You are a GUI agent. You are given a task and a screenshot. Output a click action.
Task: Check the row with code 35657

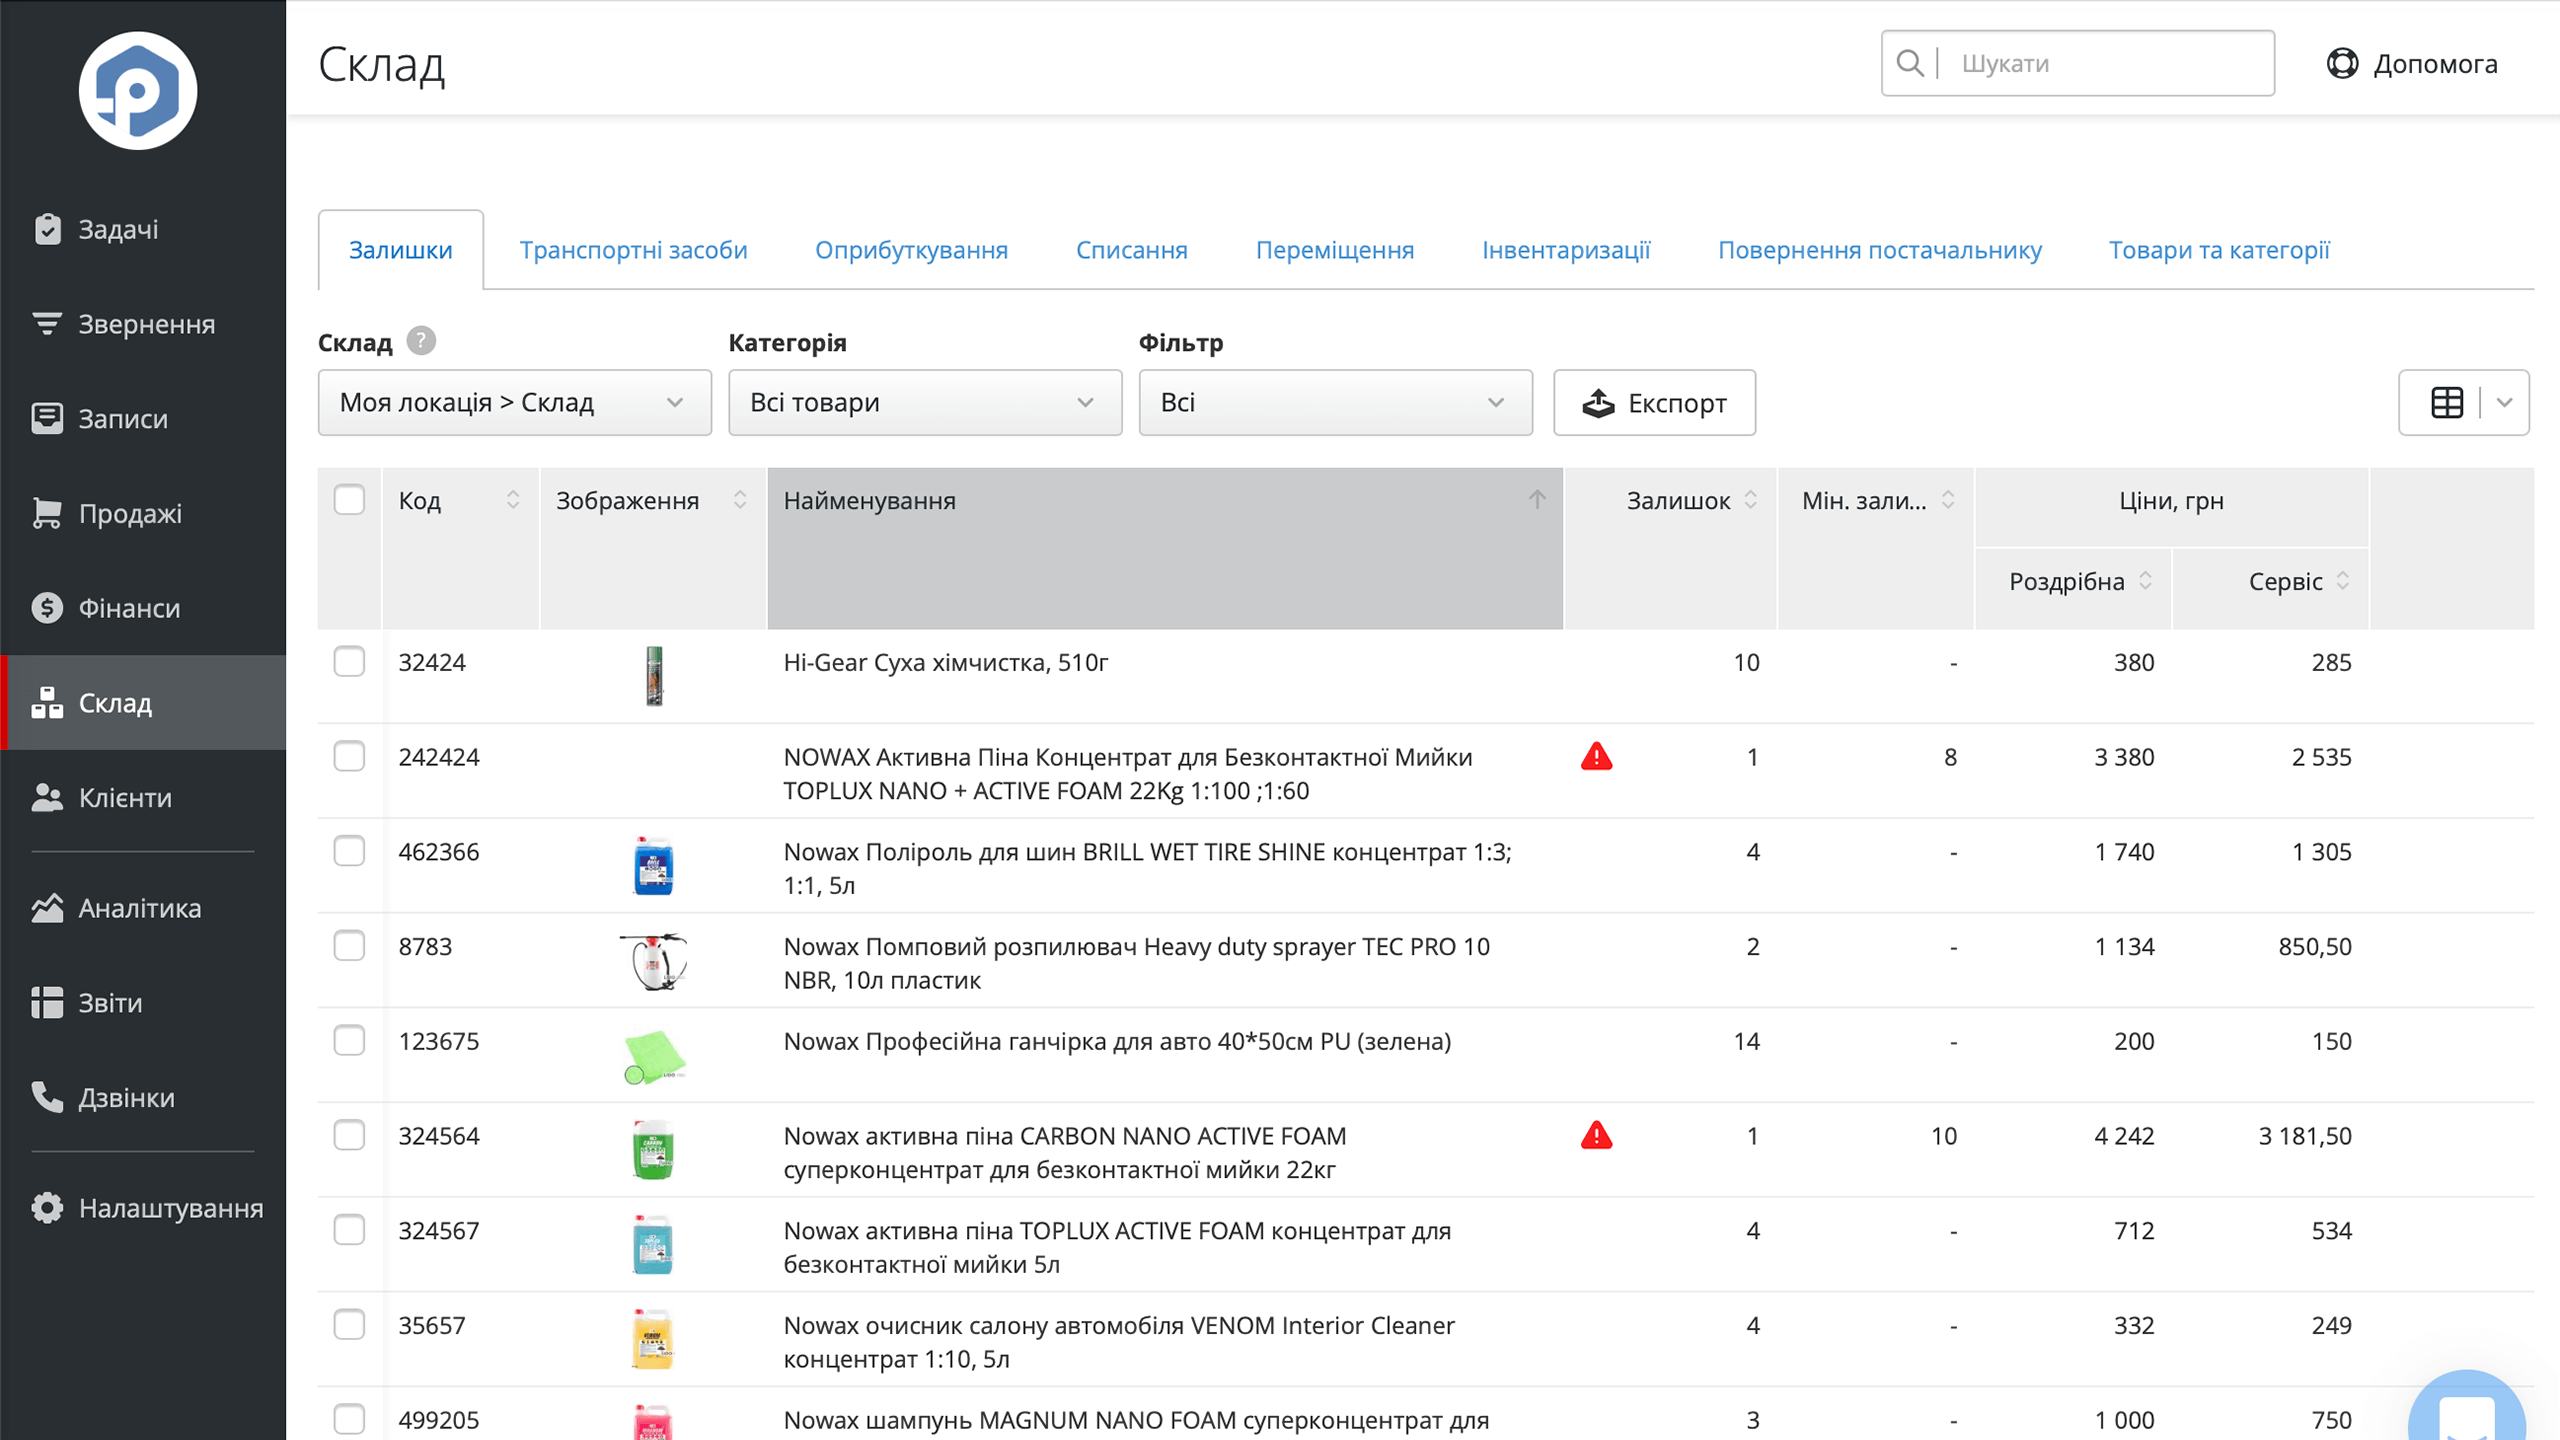tap(349, 1325)
